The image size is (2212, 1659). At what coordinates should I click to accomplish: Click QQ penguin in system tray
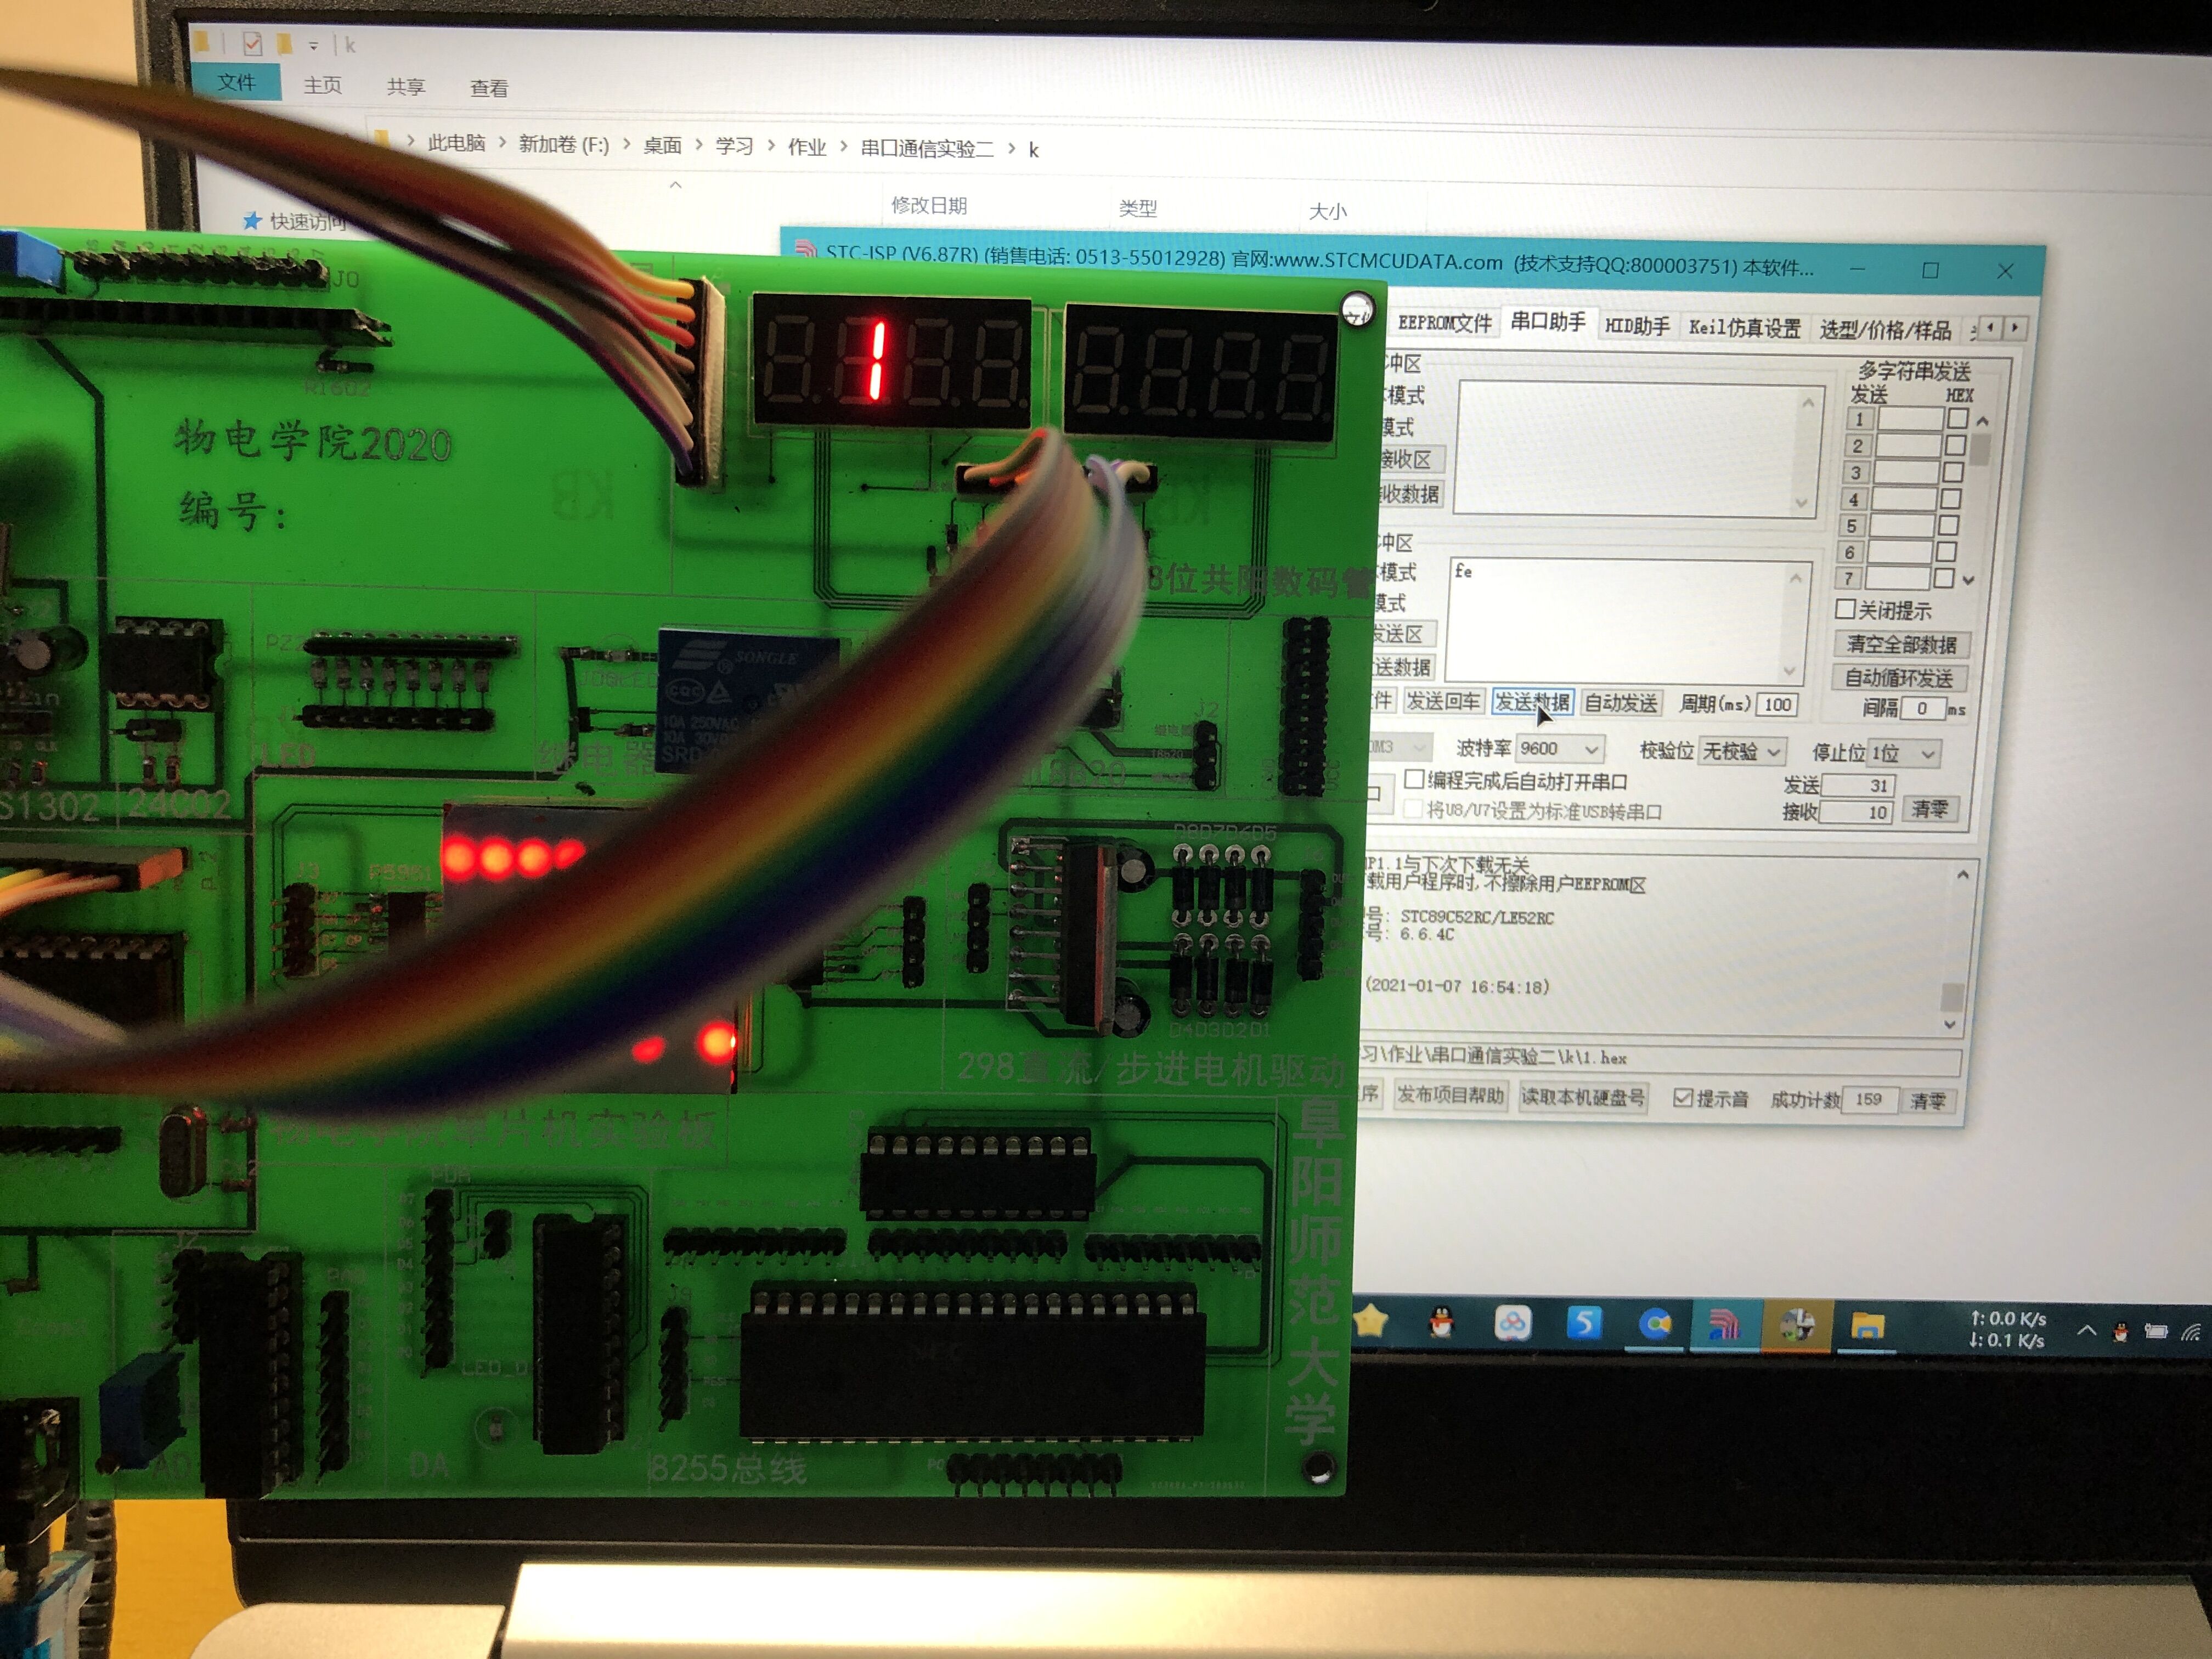2120,1332
